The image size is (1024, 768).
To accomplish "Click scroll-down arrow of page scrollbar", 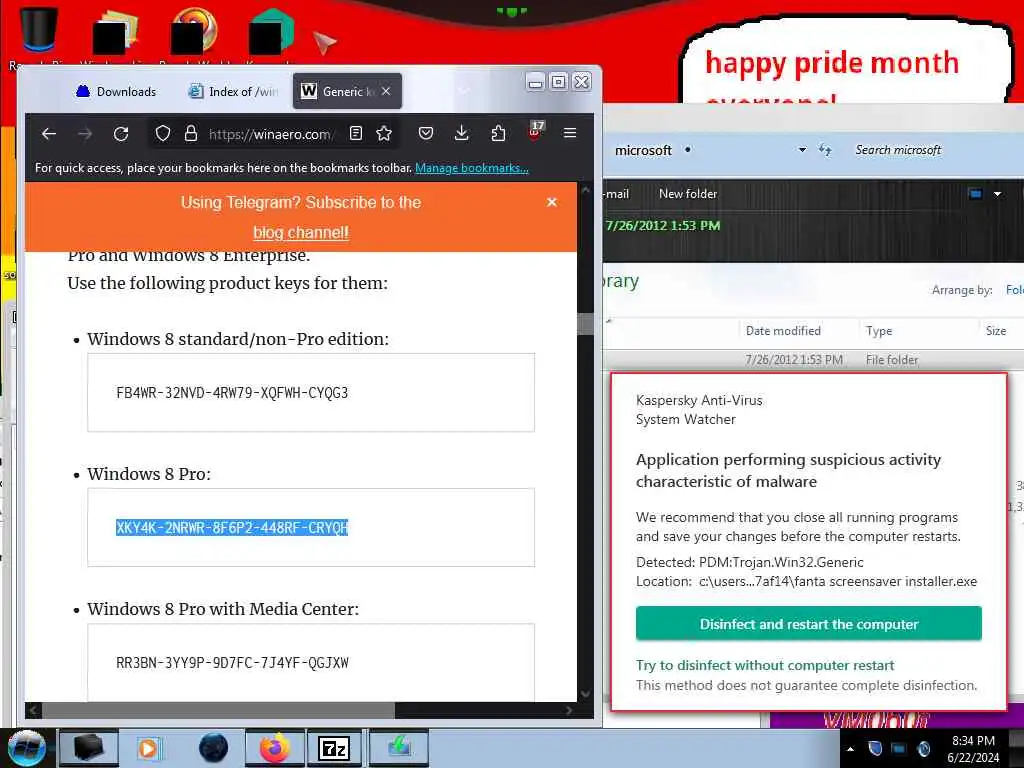I will (x=585, y=694).
